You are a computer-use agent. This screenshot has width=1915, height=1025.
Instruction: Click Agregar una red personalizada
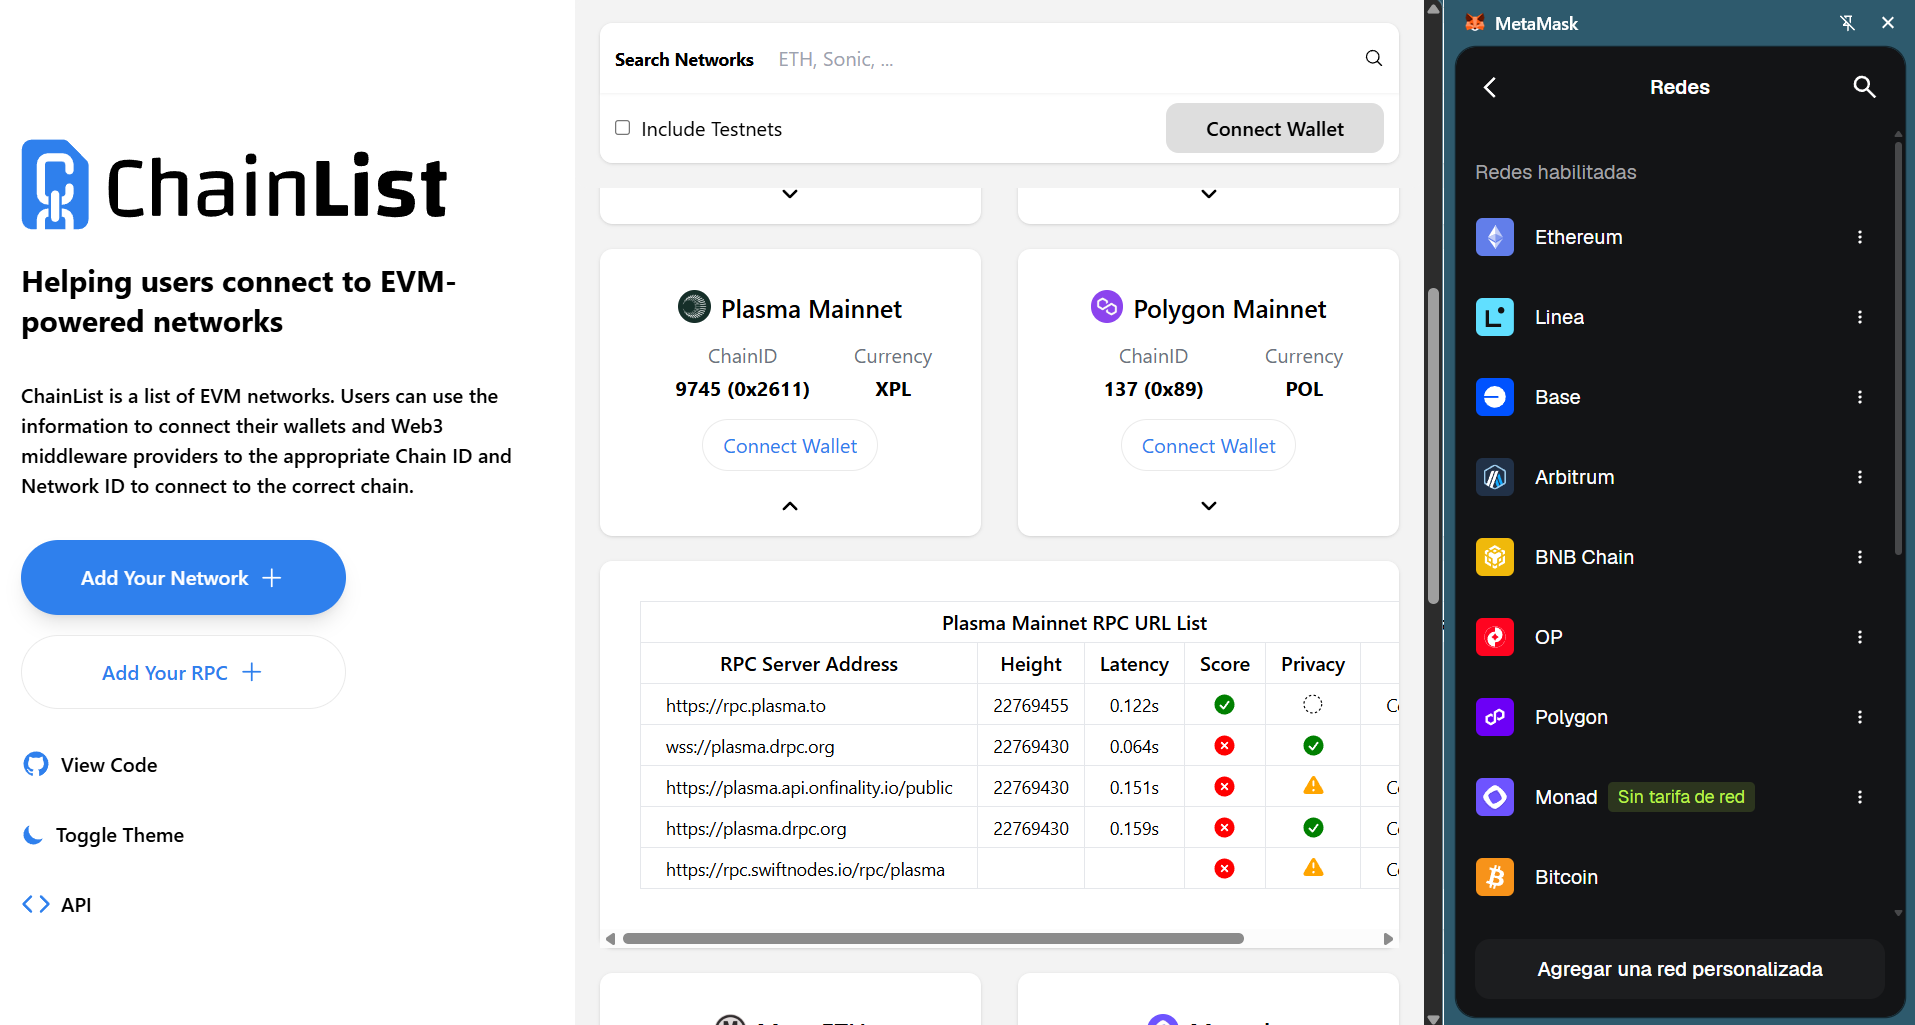1679,968
